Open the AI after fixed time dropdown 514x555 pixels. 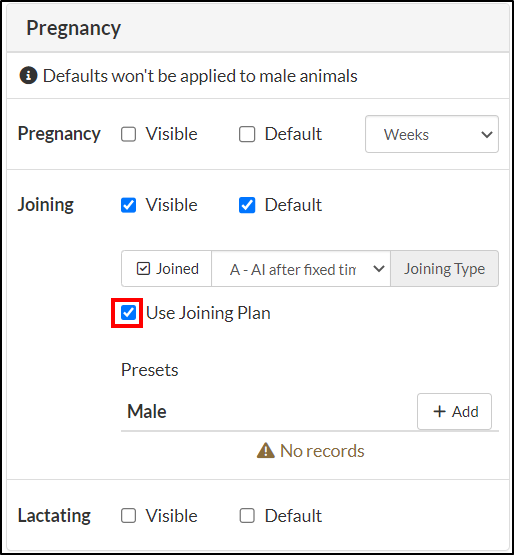(301, 269)
